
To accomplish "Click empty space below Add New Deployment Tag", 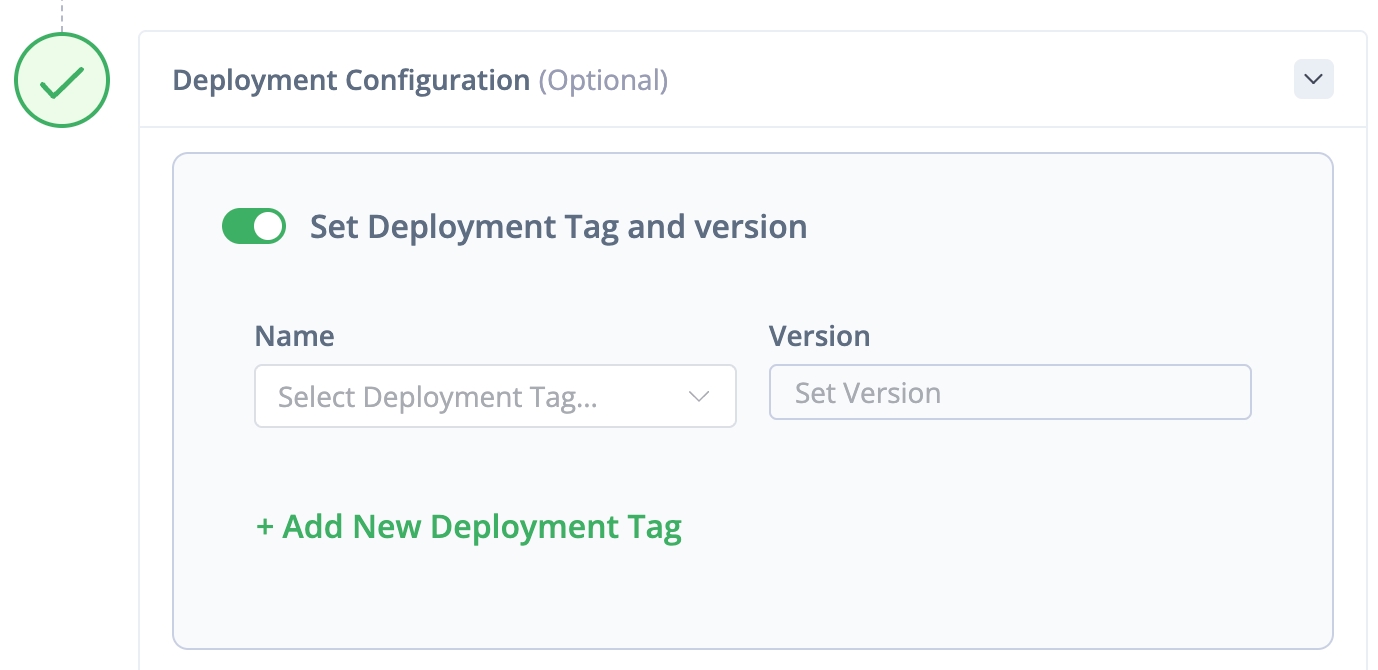I will (750, 596).
